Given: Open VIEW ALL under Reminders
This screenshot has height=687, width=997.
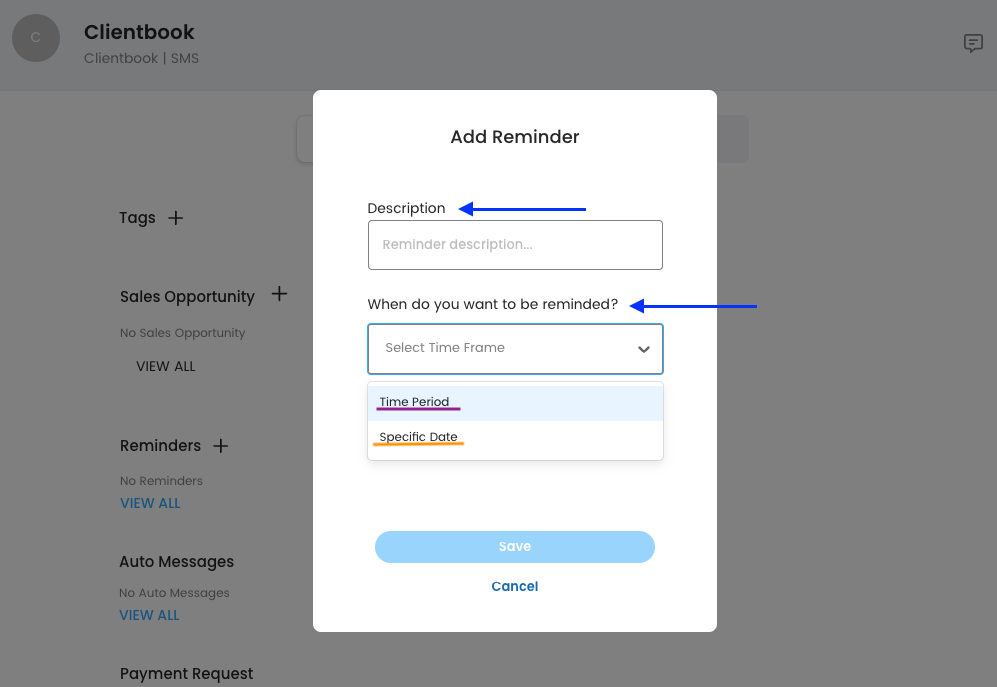Looking at the screenshot, I should [x=150, y=503].
